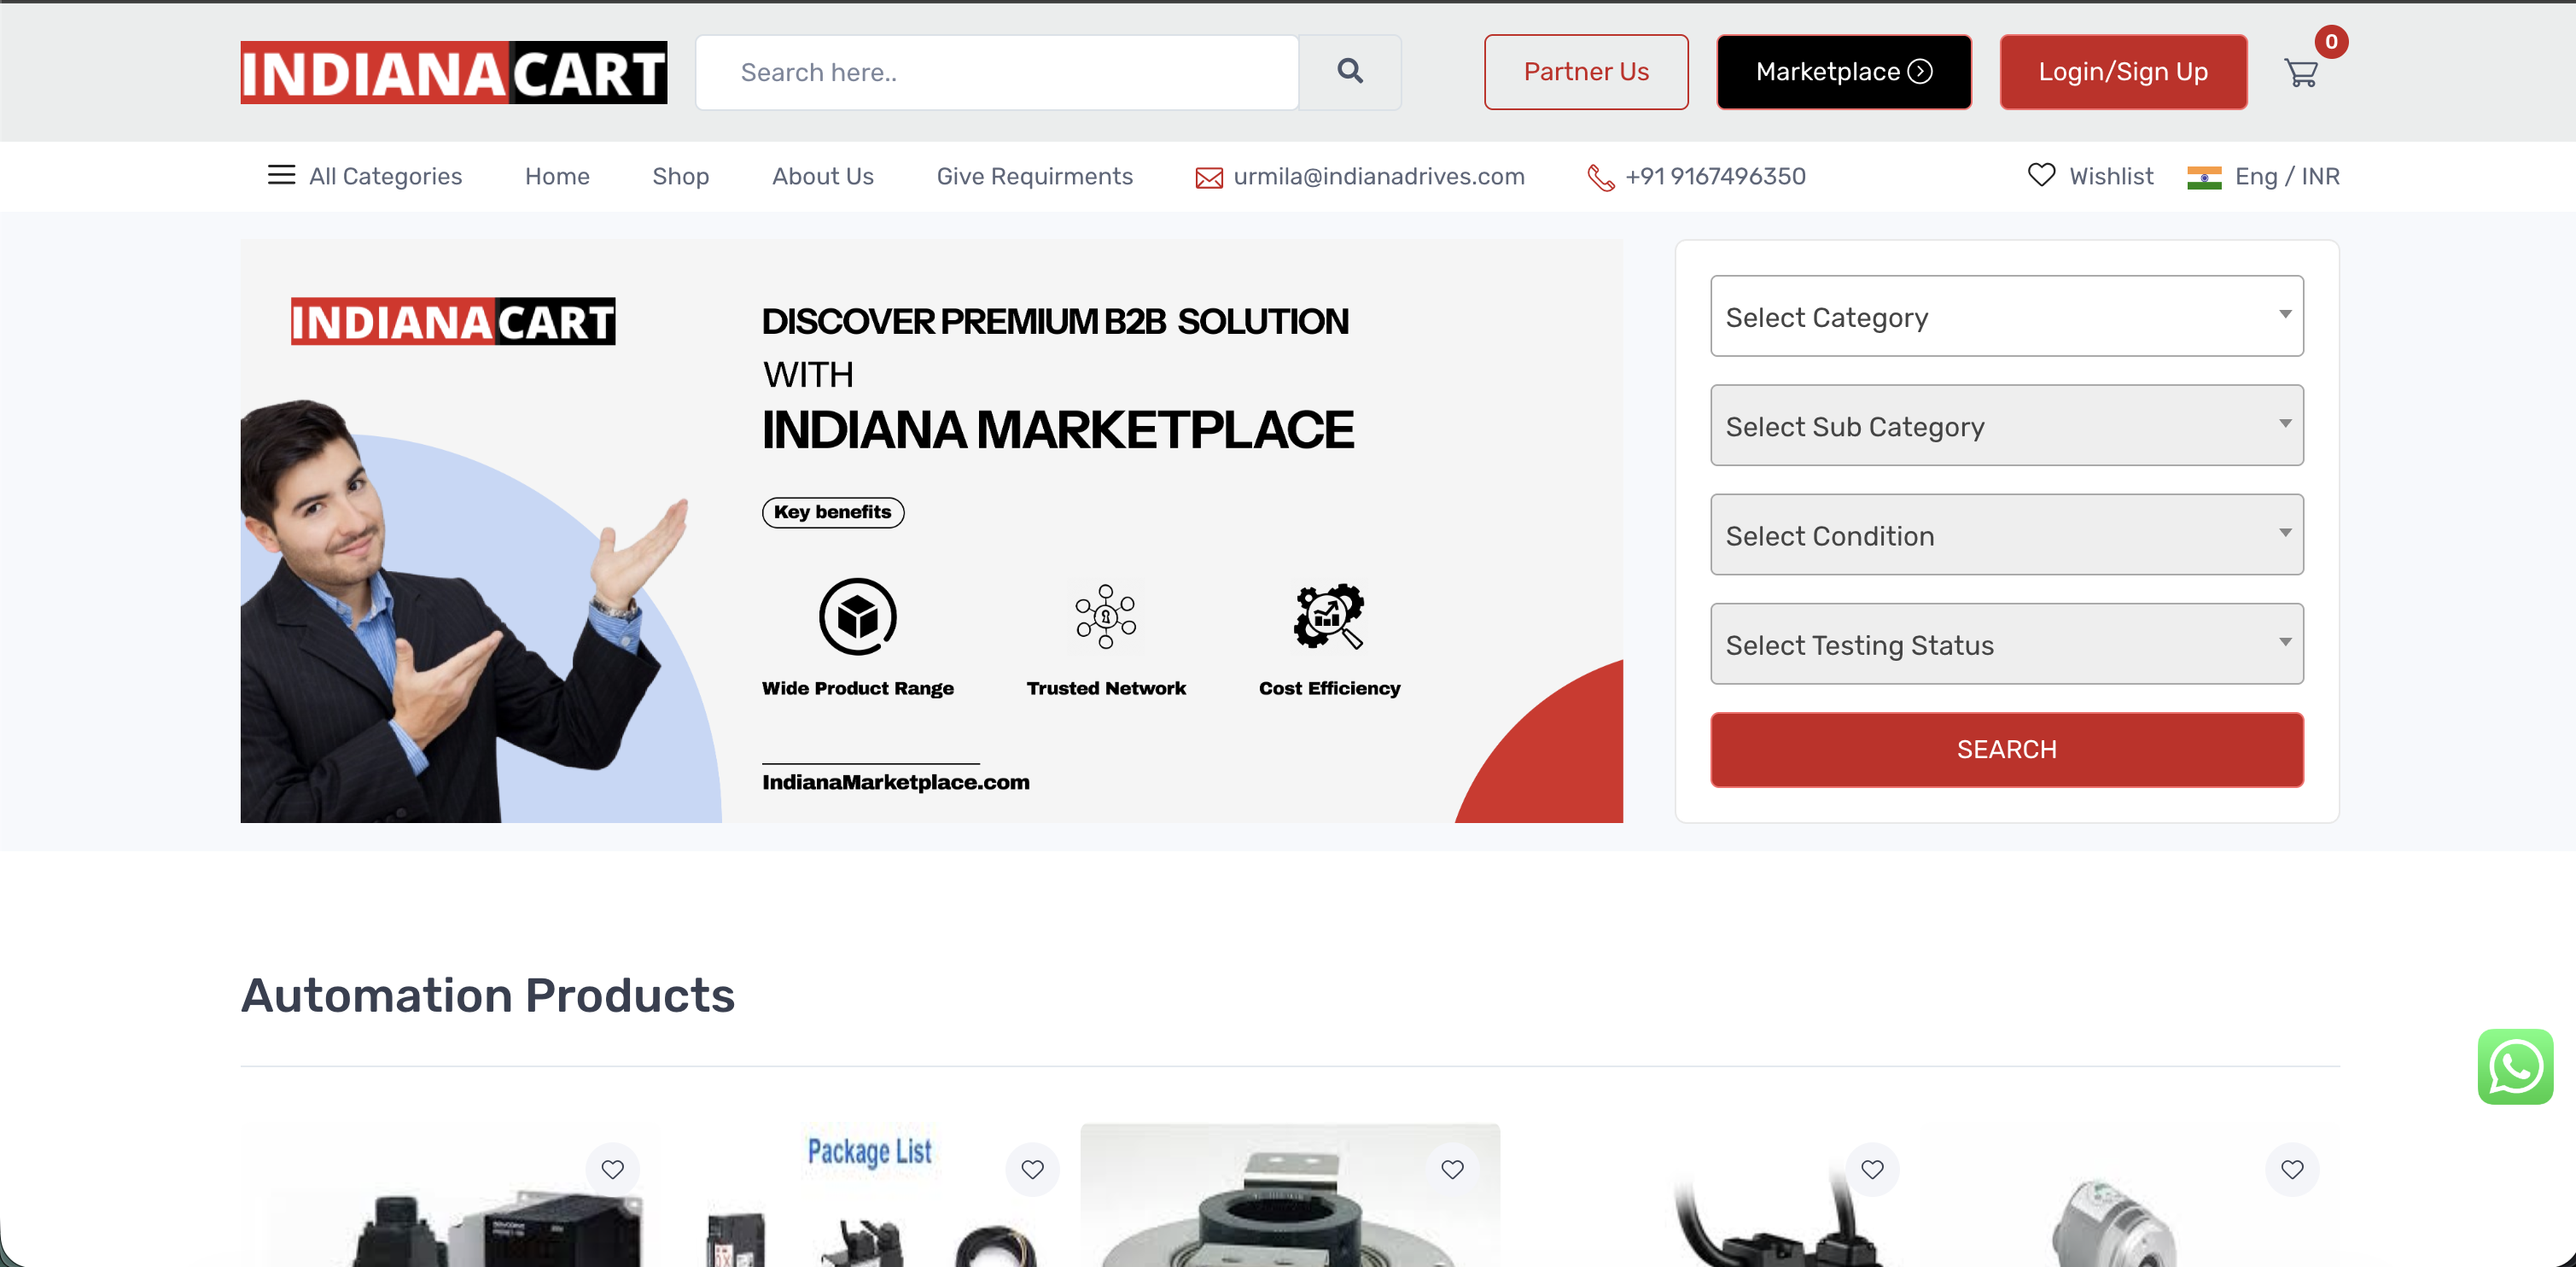
Task: Open the About Us page
Action: pyautogui.click(x=822, y=176)
